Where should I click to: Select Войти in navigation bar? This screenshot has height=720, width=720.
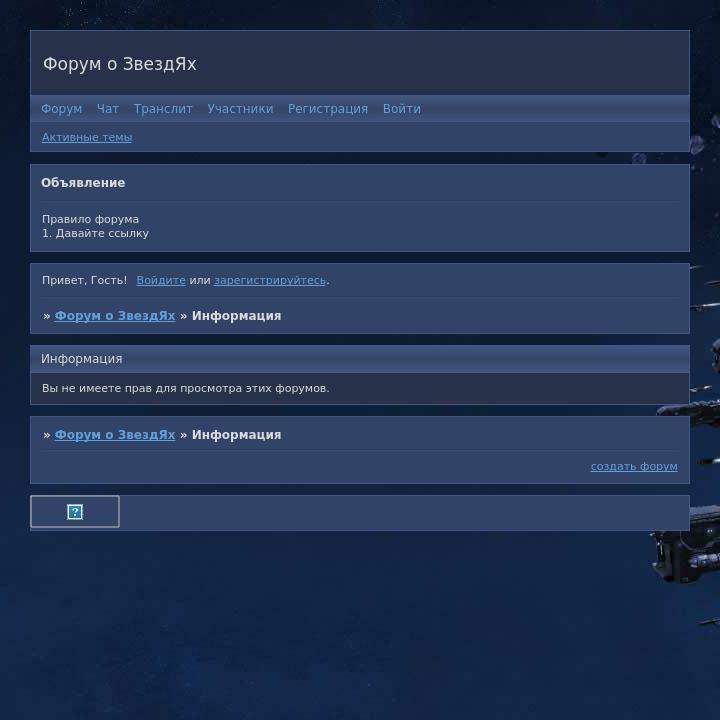click(x=402, y=109)
